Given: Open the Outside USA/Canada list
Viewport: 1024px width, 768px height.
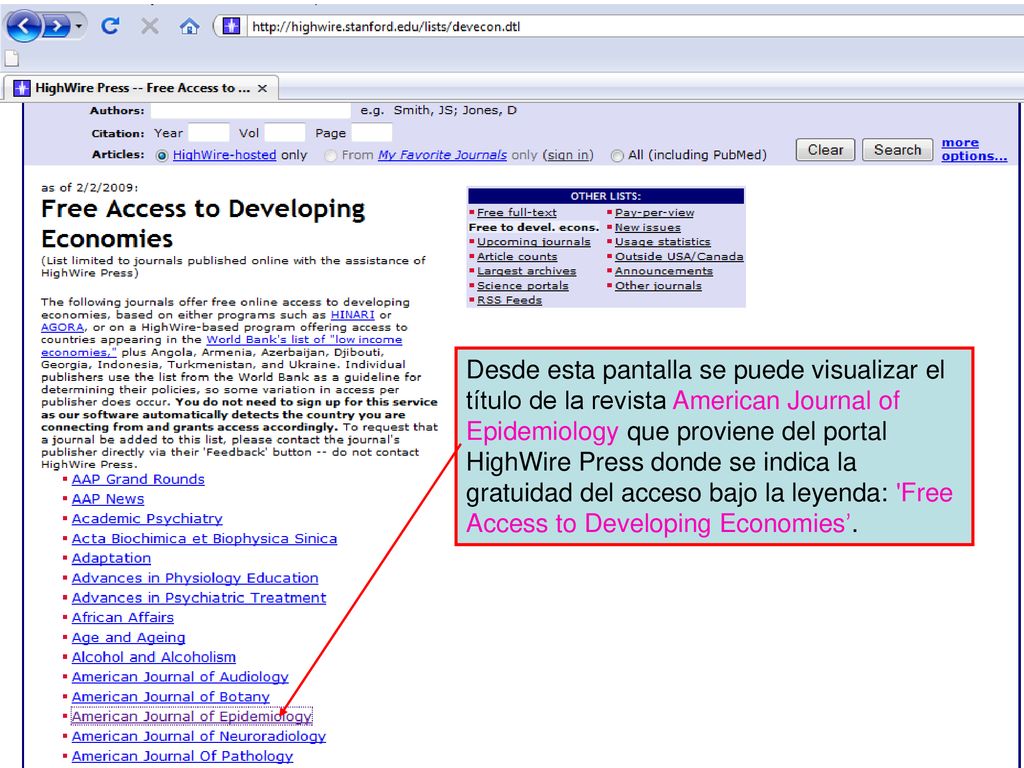Looking at the screenshot, I should tap(679, 257).
